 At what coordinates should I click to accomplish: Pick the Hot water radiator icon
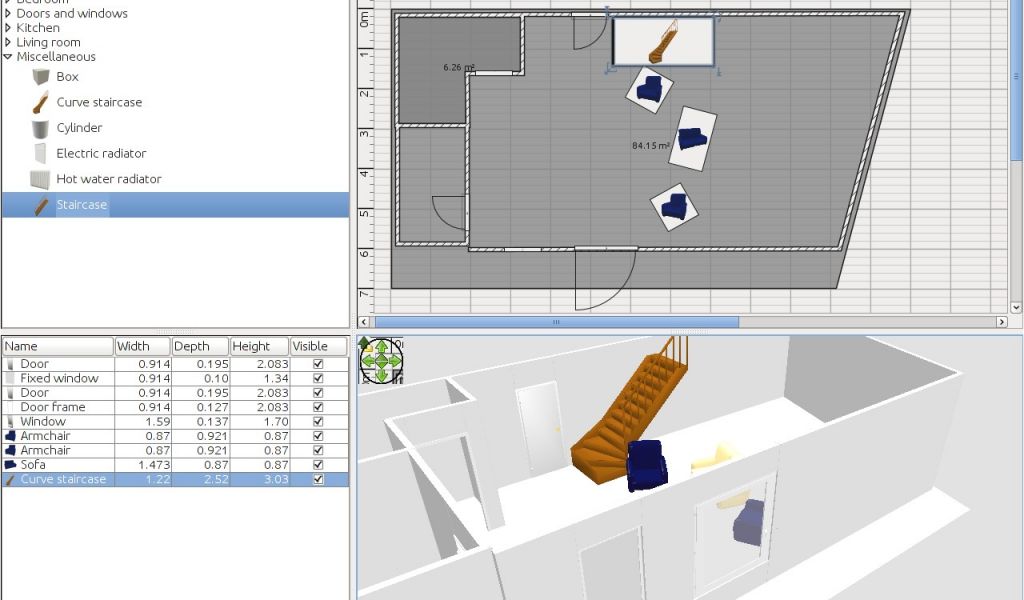(x=40, y=179)
